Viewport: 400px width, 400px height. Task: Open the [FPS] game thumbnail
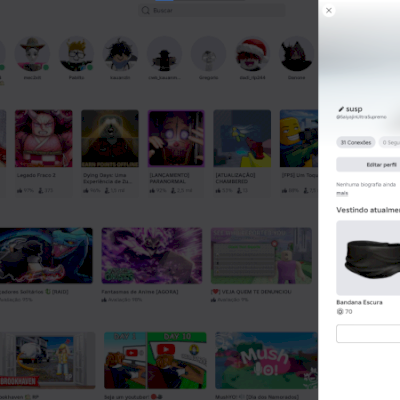click(x=299, y=138)
